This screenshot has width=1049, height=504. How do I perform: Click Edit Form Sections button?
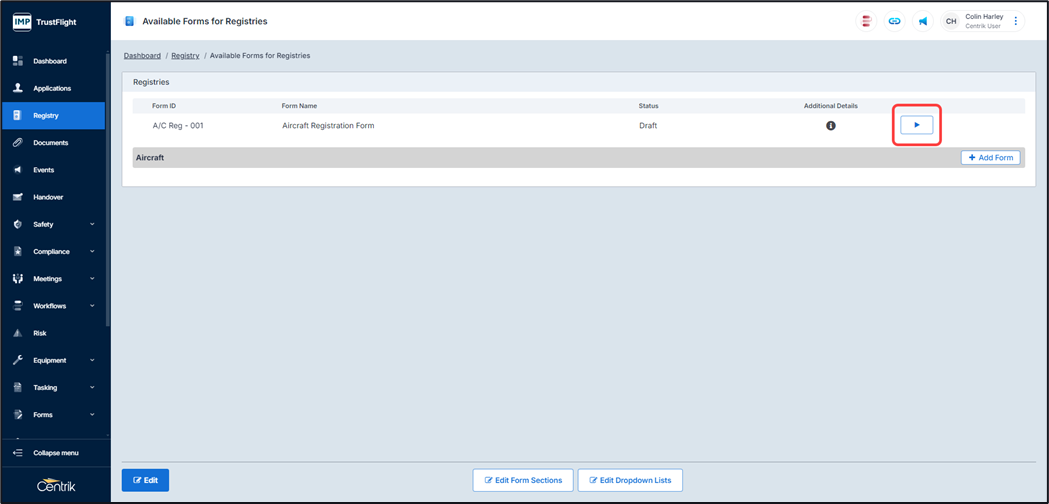pyautogui.click(x=523, y=480)
